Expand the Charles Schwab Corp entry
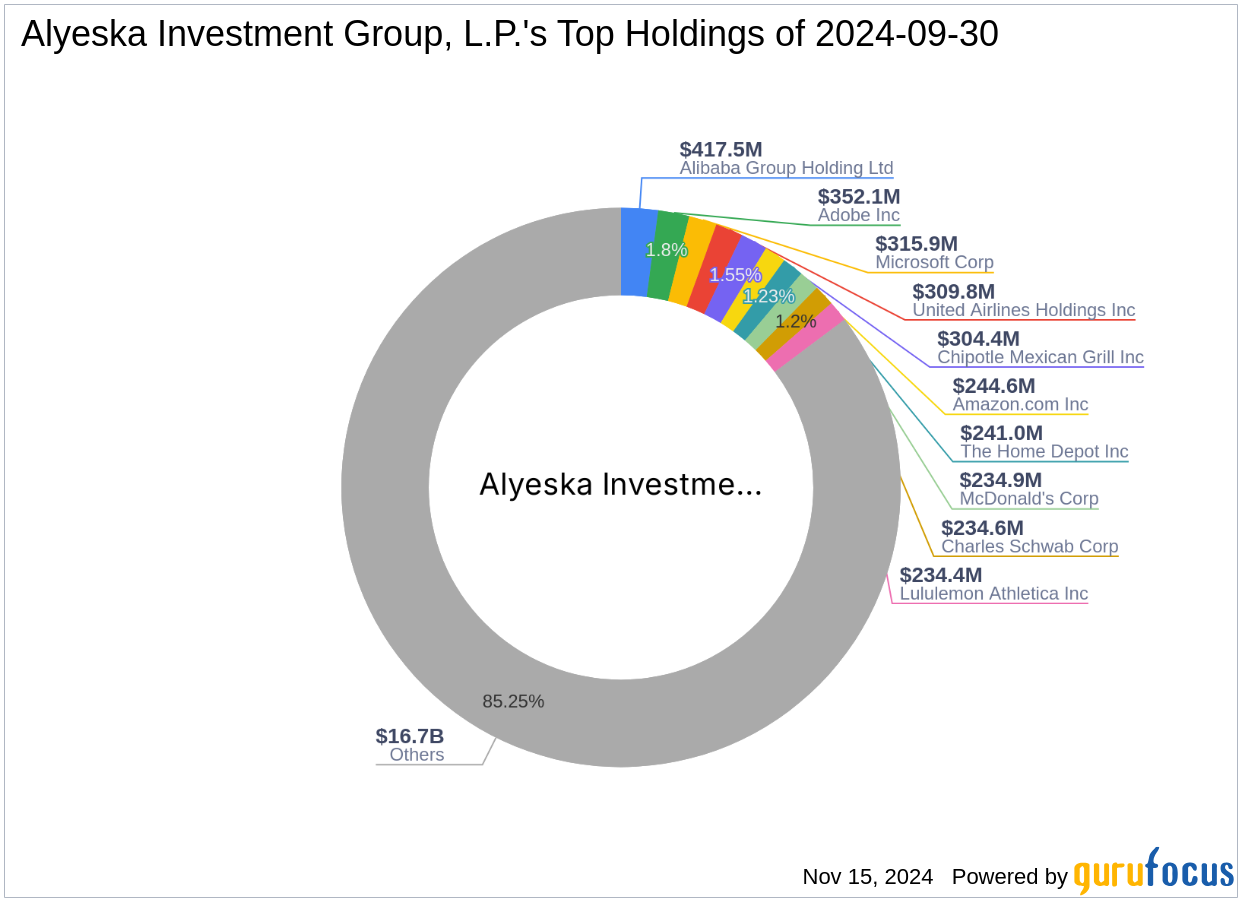The height and width of the screenshot is (902, 1242). (x=1030, y=547)
